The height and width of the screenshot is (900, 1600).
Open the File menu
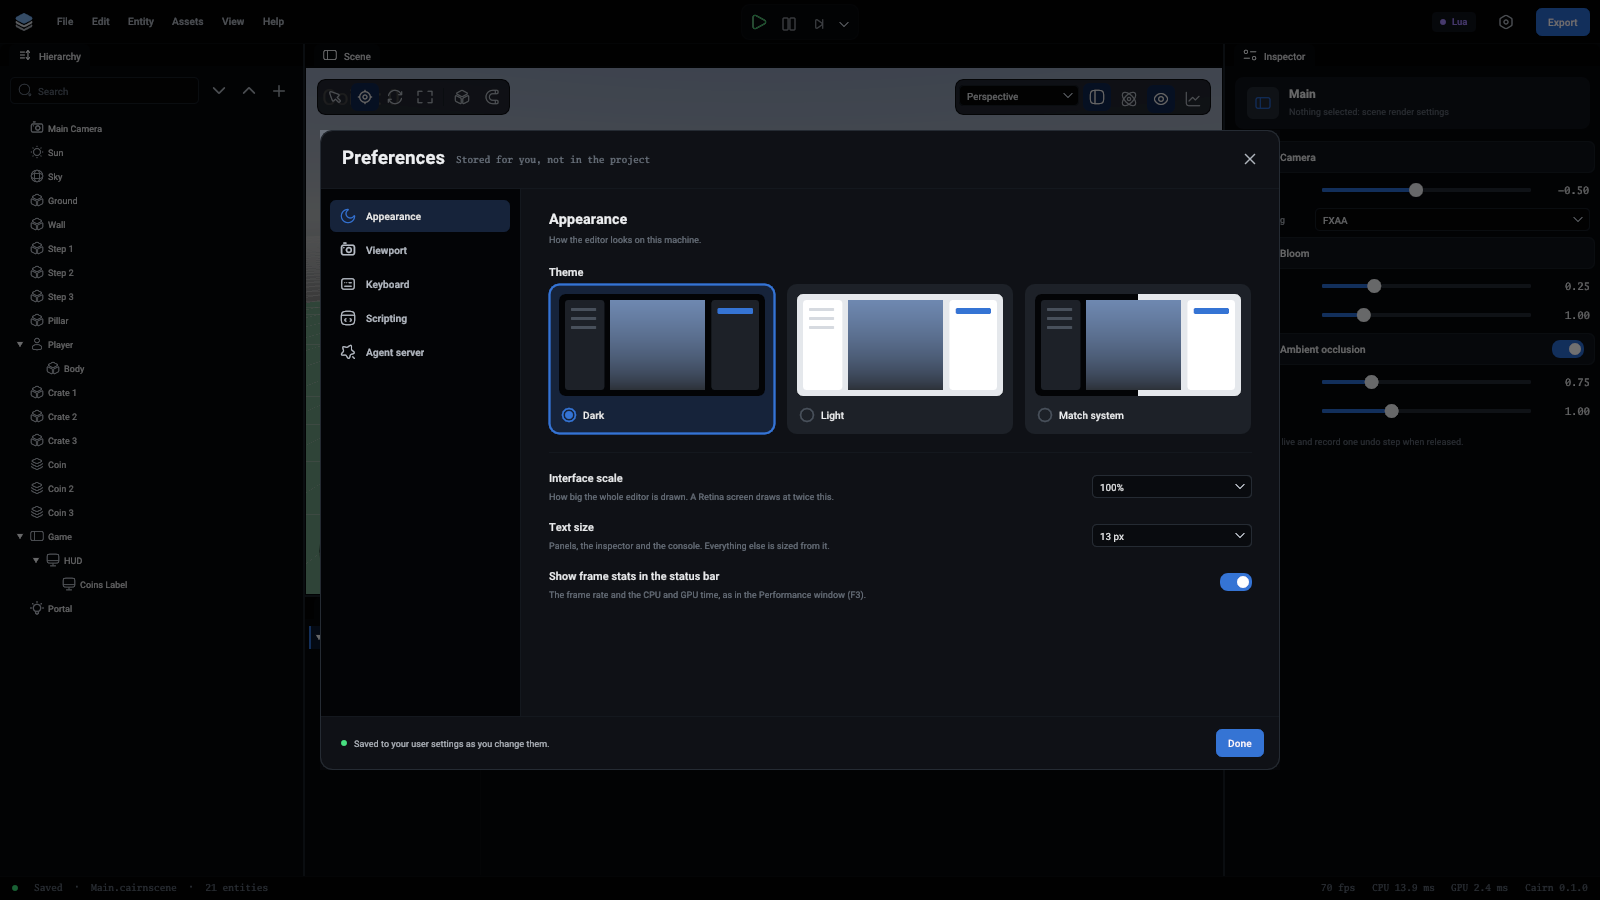tap(65, 21)
